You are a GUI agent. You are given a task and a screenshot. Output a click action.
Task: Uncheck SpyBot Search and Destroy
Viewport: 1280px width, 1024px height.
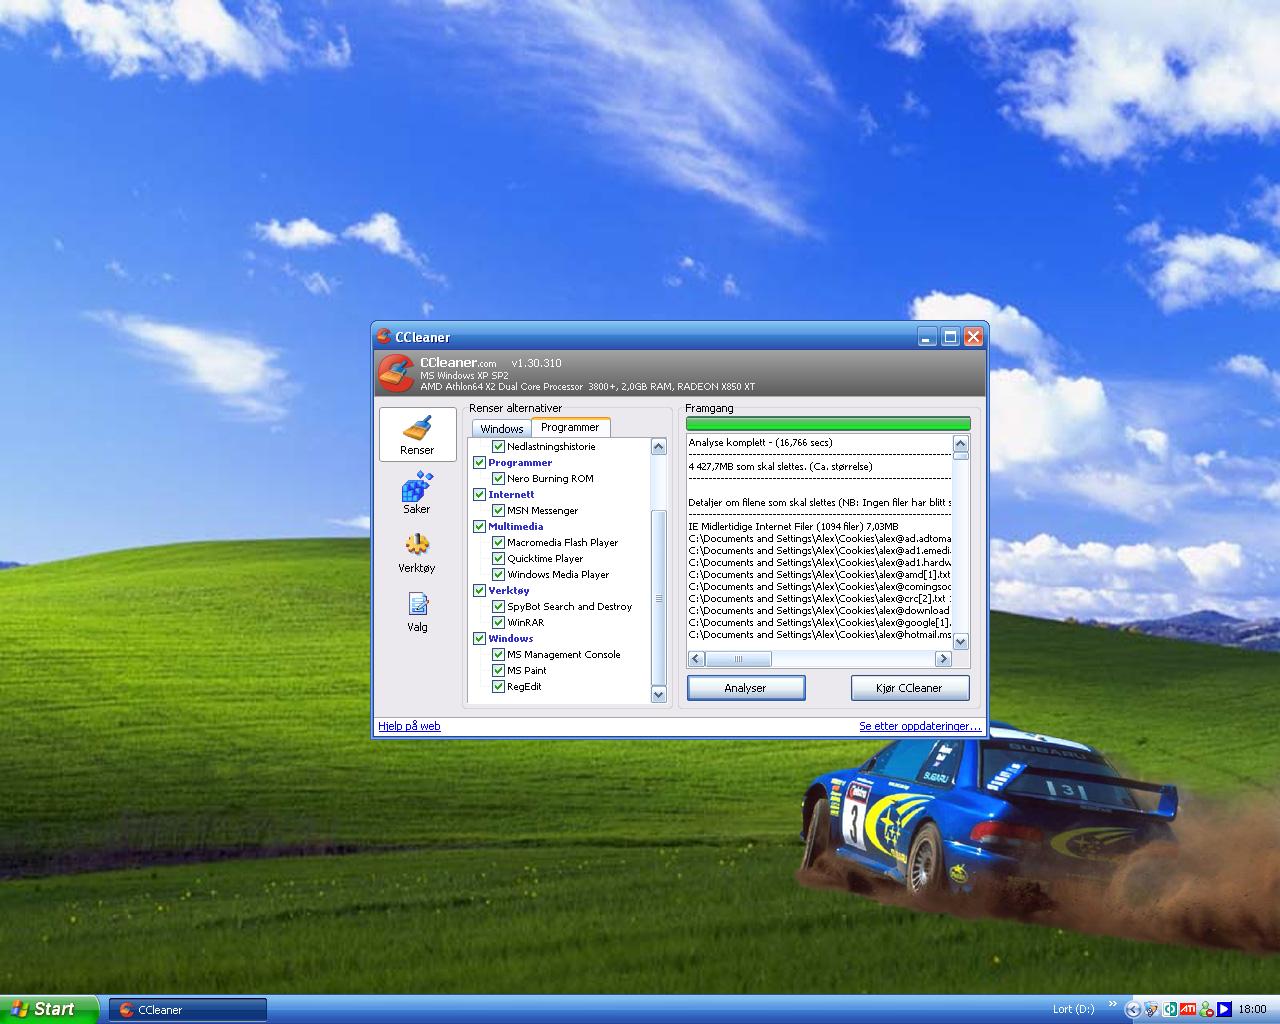pos(498,606)
